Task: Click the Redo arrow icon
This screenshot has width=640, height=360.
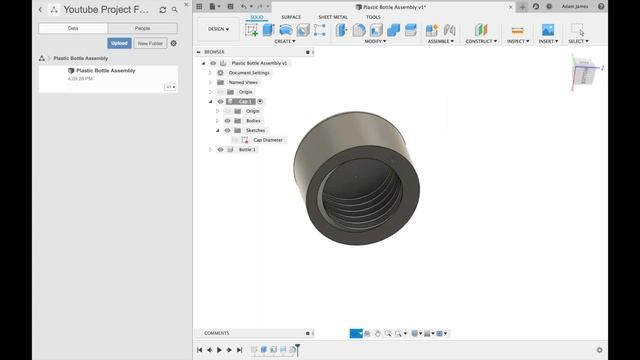Action: [260, 7]
